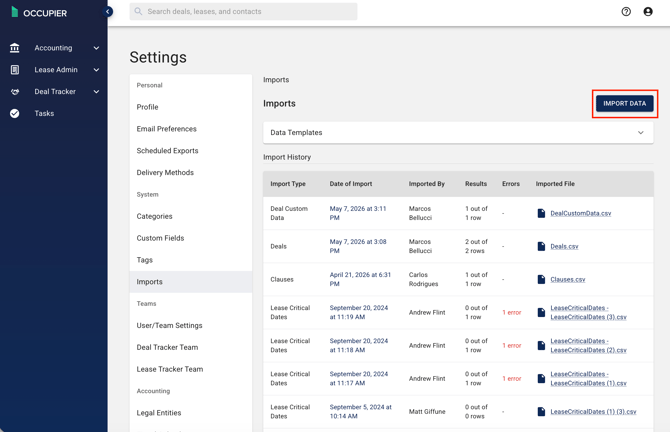
Task: Click the Tasks checkmark circle icon
Action: 15,113
